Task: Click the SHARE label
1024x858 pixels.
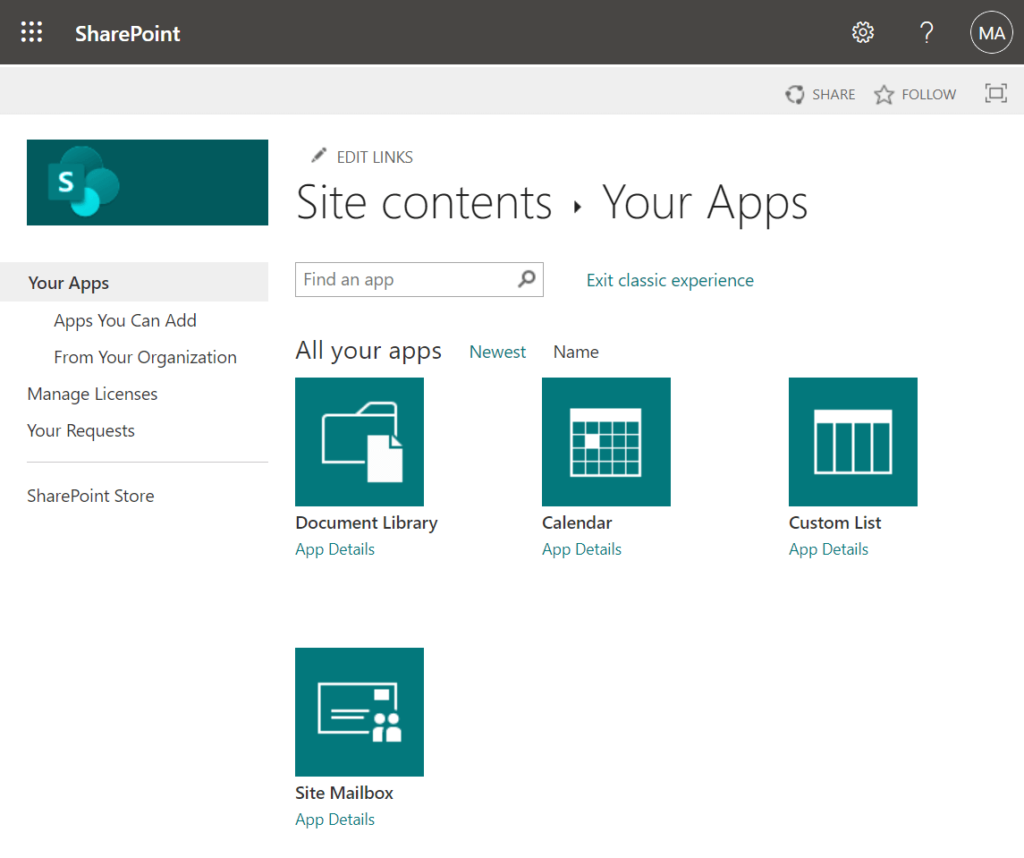Action: [833, 95]
